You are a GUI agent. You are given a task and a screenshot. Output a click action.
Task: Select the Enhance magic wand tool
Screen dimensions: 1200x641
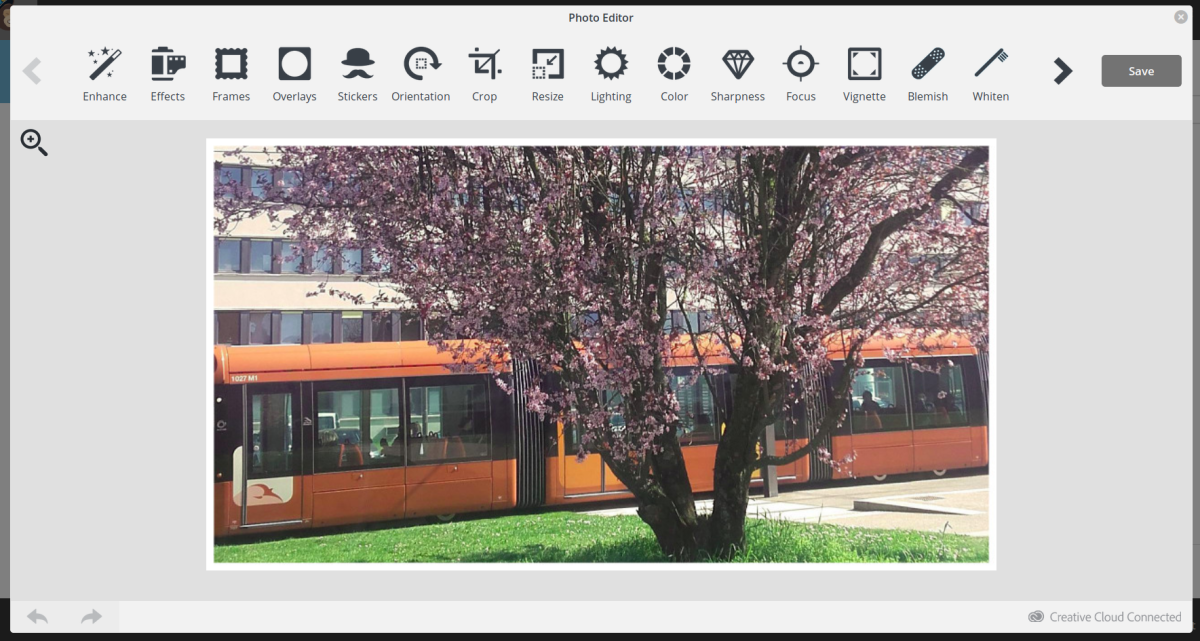coord(105,74)
